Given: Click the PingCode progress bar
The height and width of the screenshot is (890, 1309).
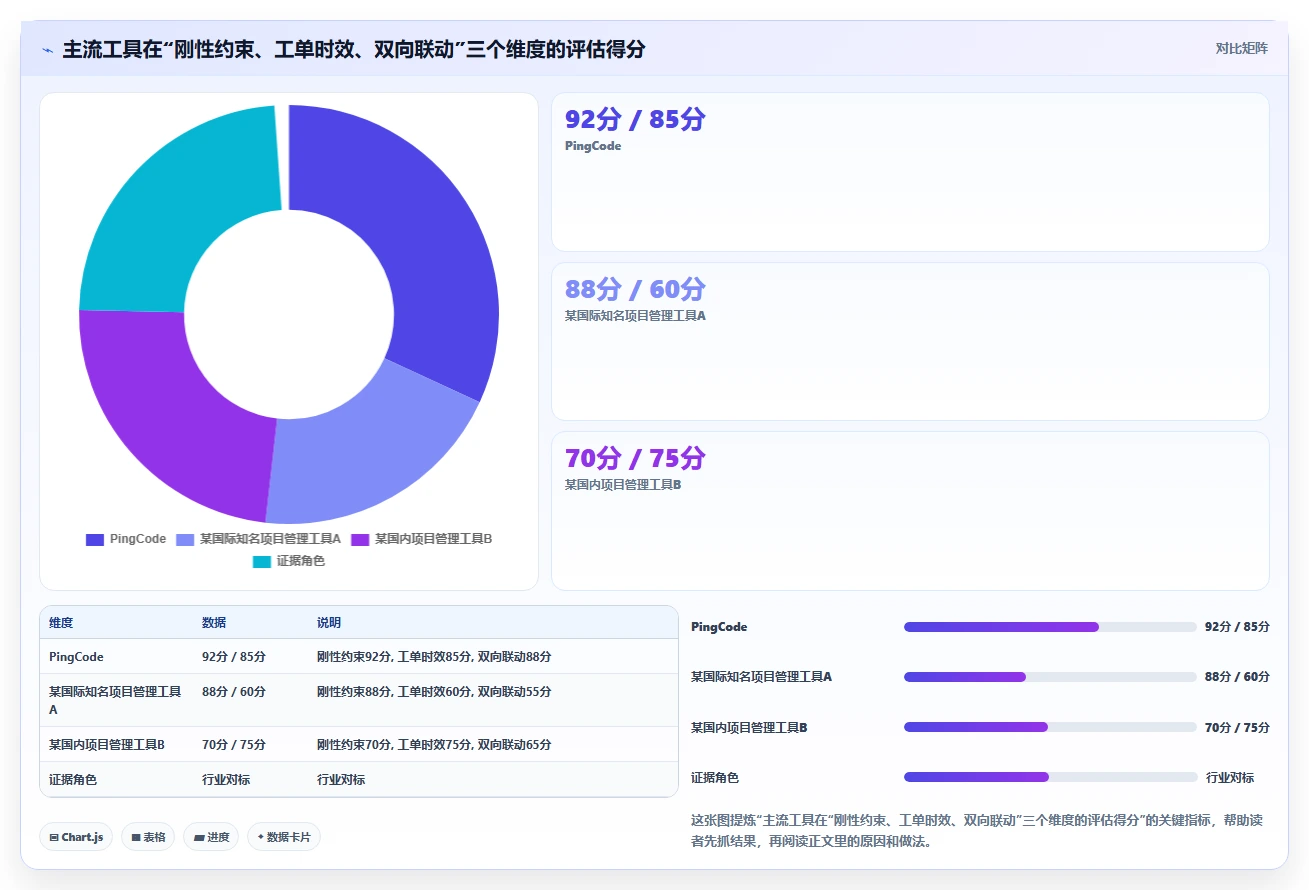Looking at the screenshot, I should (x=1050, y=627).
